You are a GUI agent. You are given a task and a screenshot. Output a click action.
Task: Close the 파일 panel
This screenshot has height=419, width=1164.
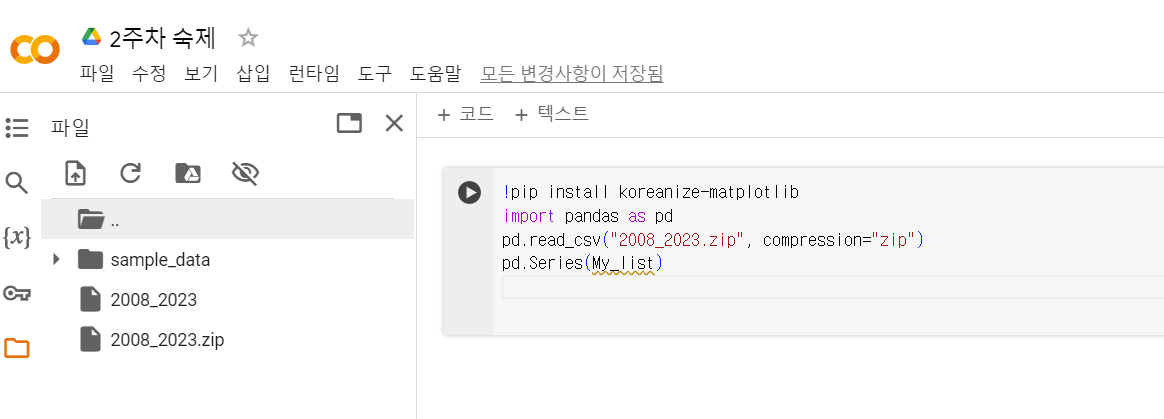394,123
